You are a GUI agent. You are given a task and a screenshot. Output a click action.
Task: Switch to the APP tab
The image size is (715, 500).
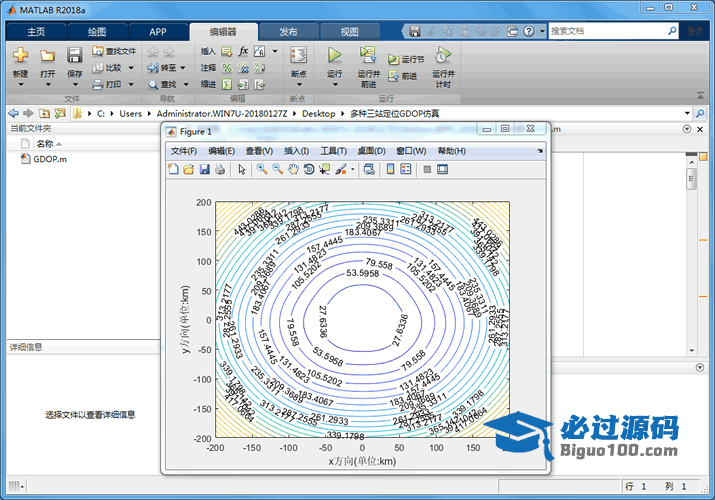tap(158, 32)
